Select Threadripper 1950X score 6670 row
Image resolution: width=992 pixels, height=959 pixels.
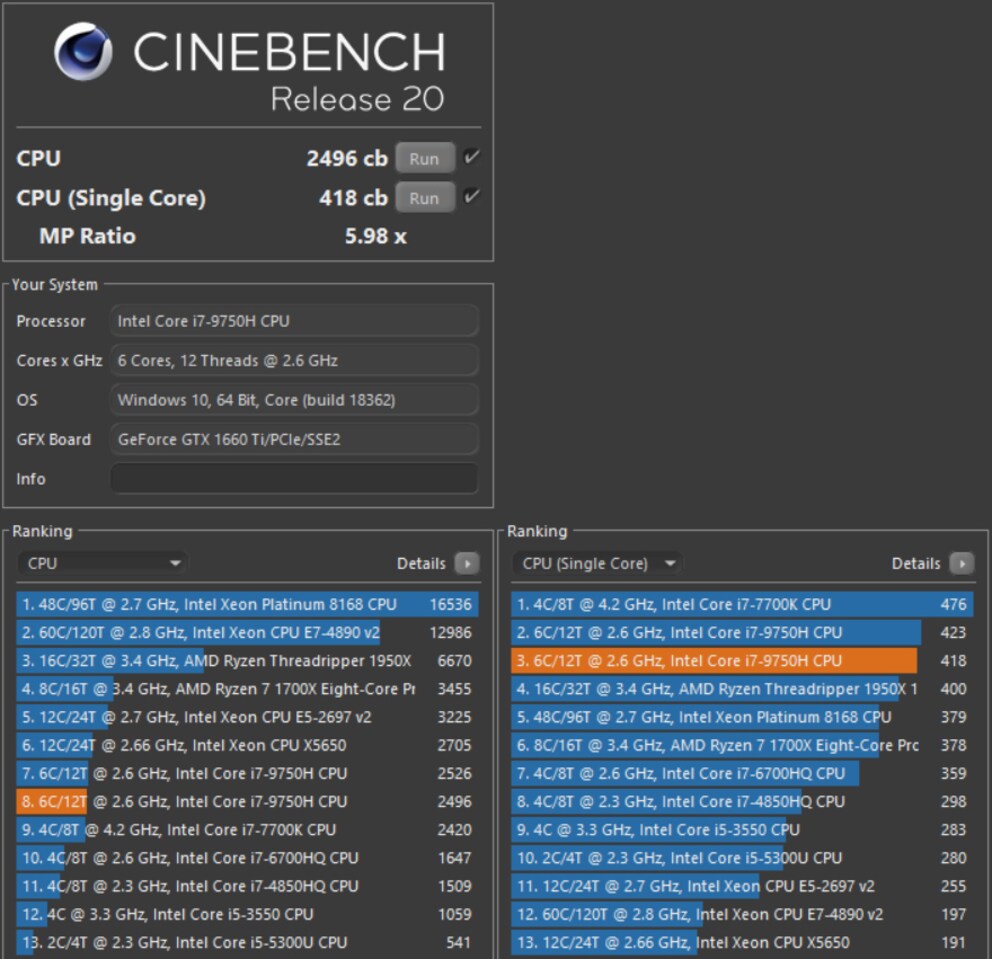click(247, 660)
